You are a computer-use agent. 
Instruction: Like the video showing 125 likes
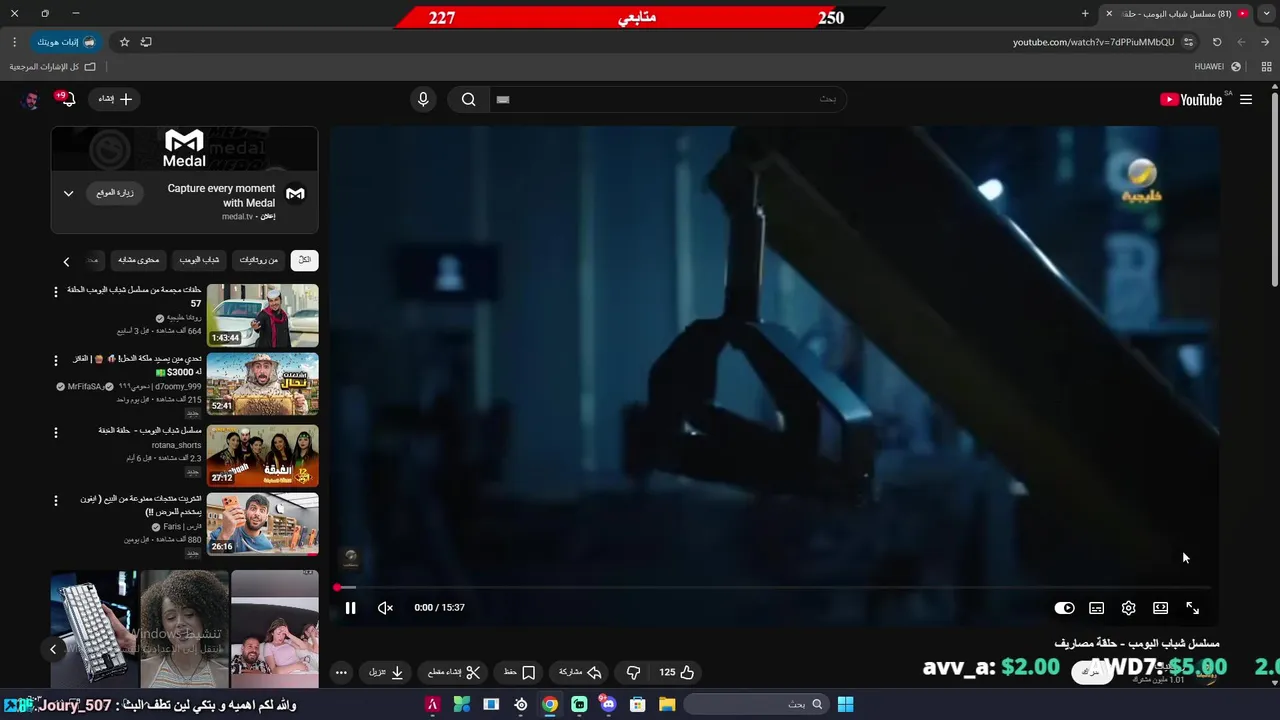(676, 672)
